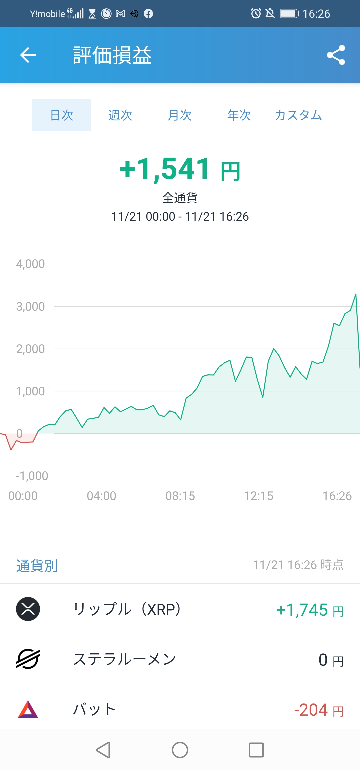This screenshot has width=360, height=770.
Task: Open the リップル（XRP）row
Action: tap(180, 610)
